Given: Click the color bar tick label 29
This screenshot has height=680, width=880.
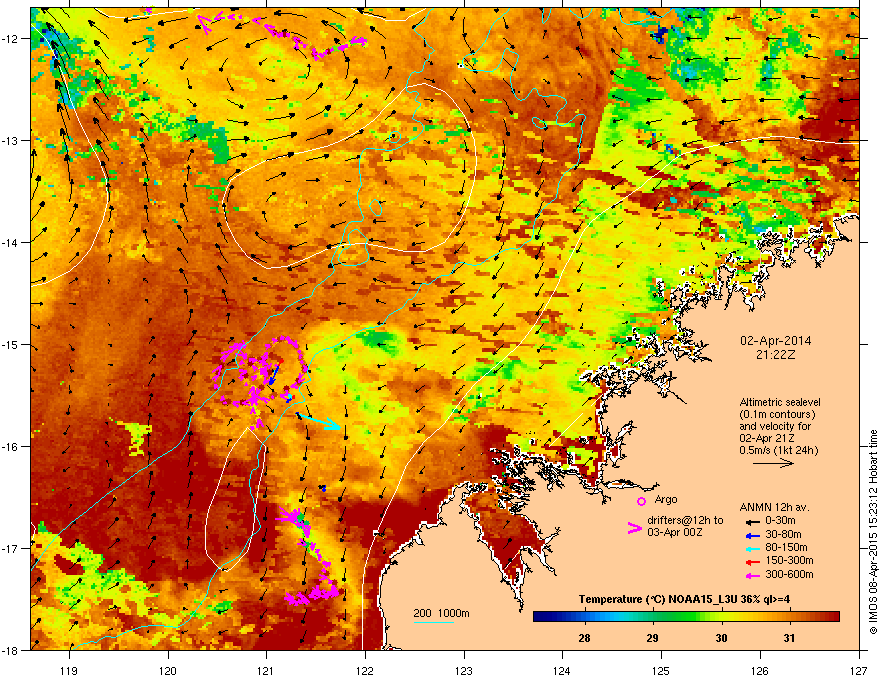Looking at the screenshot, I should (653, 638).
